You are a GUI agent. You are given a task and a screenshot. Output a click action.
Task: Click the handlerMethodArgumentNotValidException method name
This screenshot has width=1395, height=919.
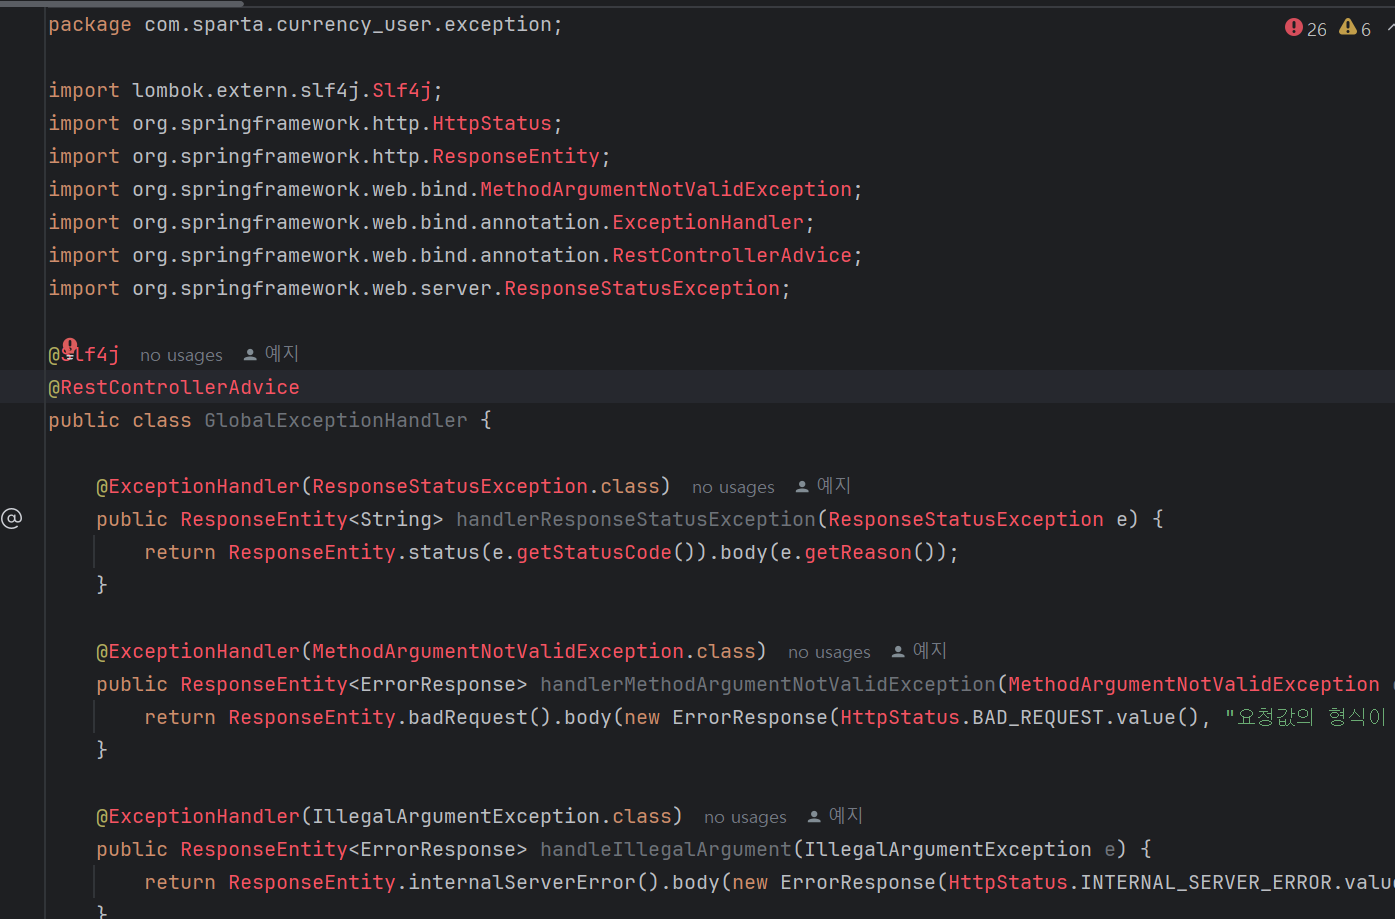768,684
